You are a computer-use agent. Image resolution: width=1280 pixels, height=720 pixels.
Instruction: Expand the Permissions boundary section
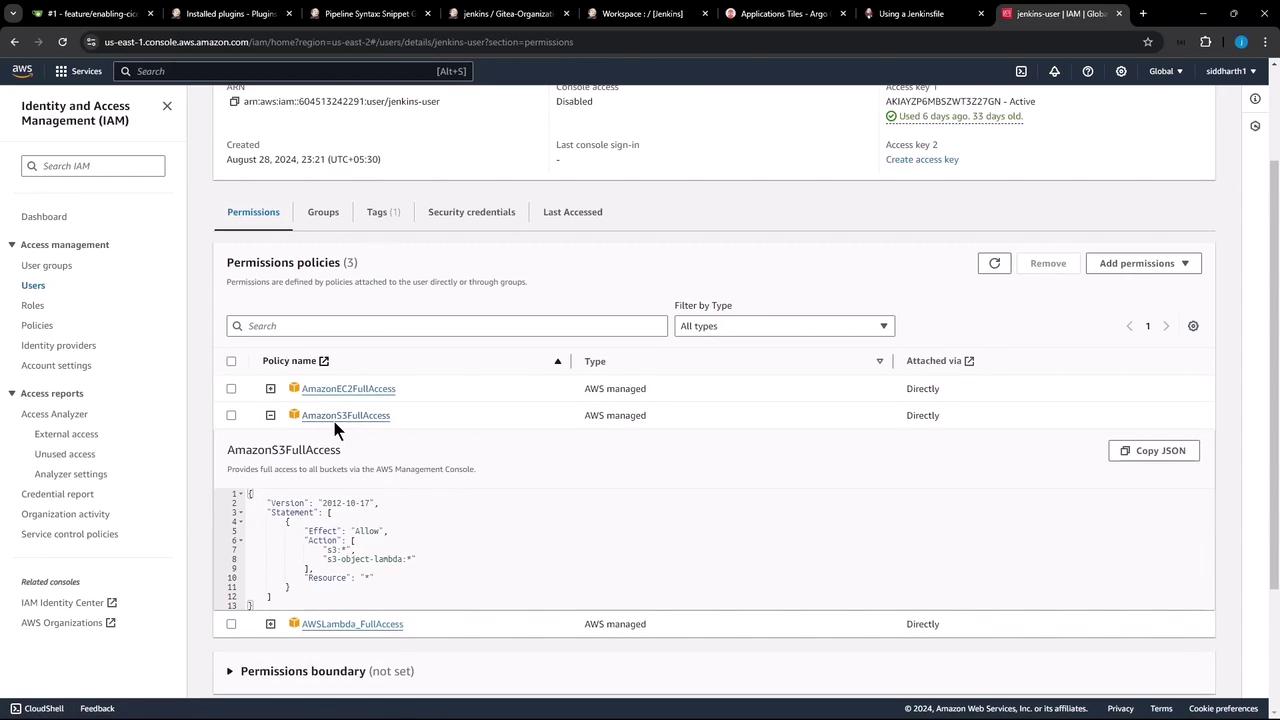pos(230,671)
